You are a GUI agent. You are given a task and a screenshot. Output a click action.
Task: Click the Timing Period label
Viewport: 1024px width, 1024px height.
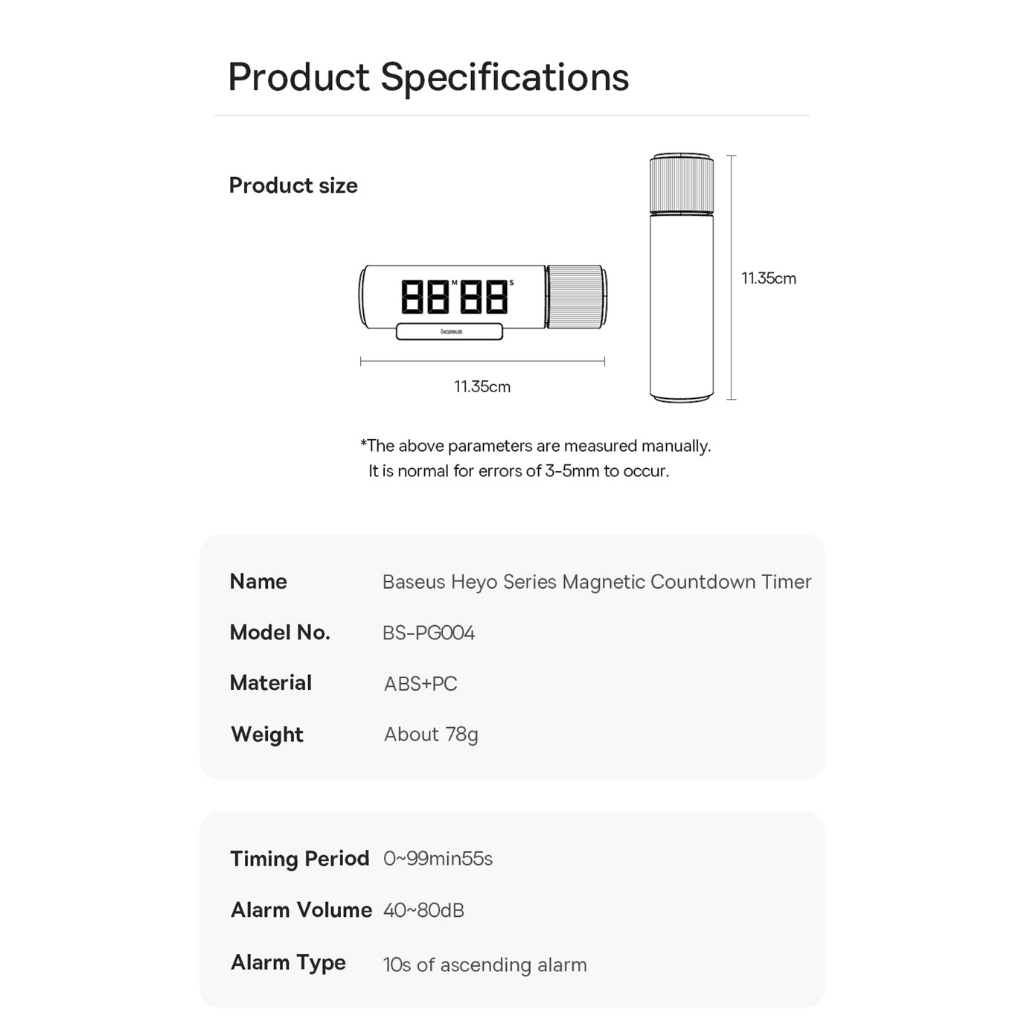click(x=299, y=859)
